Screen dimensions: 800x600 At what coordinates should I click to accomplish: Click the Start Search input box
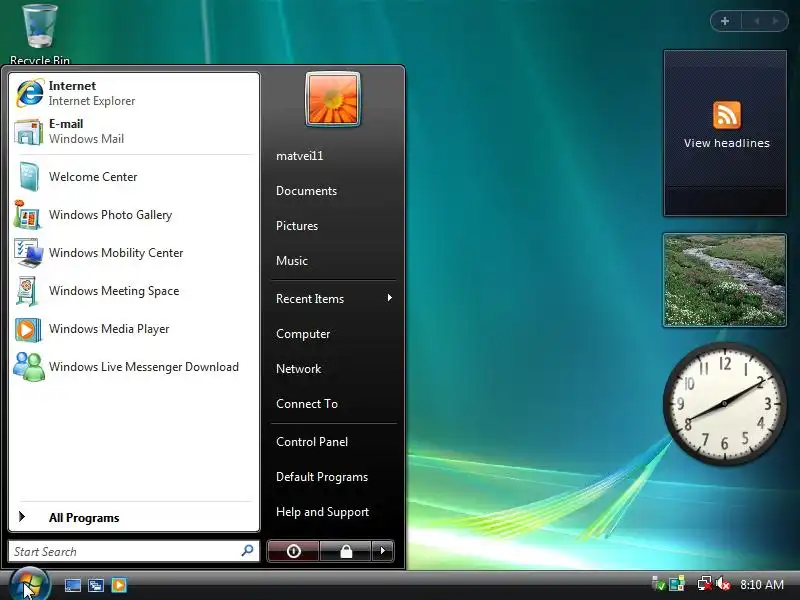click(x=134, y=552)
